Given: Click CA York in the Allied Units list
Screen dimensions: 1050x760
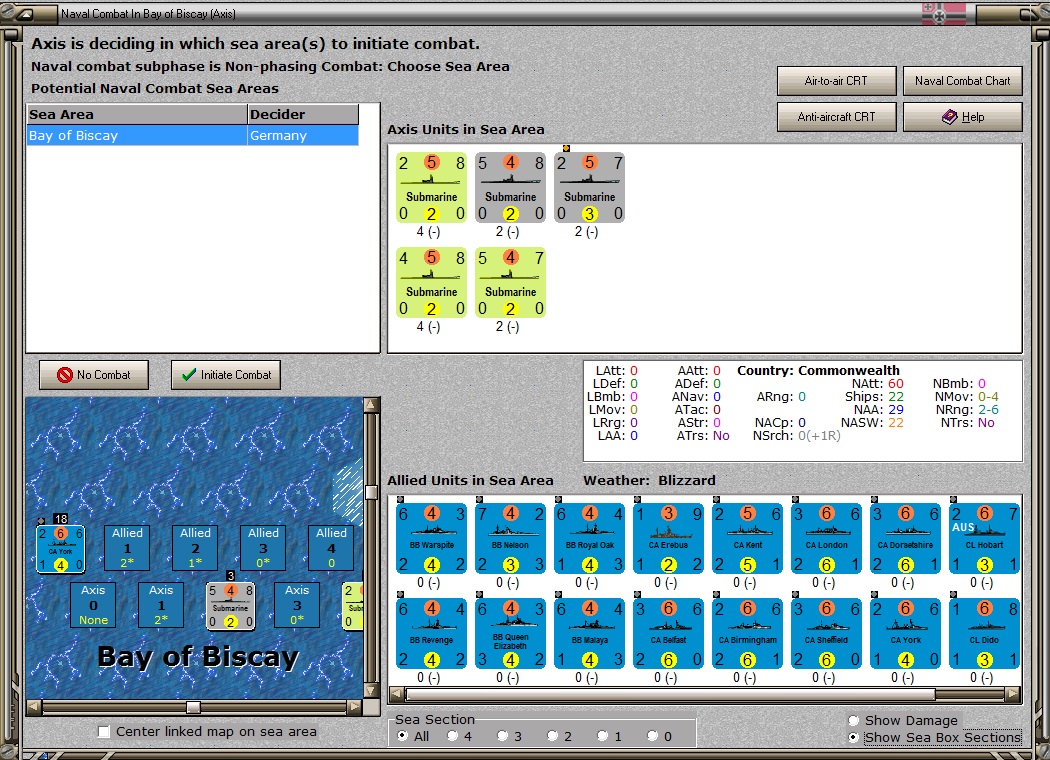Looking at the screenshot, I should coord(905,634).
